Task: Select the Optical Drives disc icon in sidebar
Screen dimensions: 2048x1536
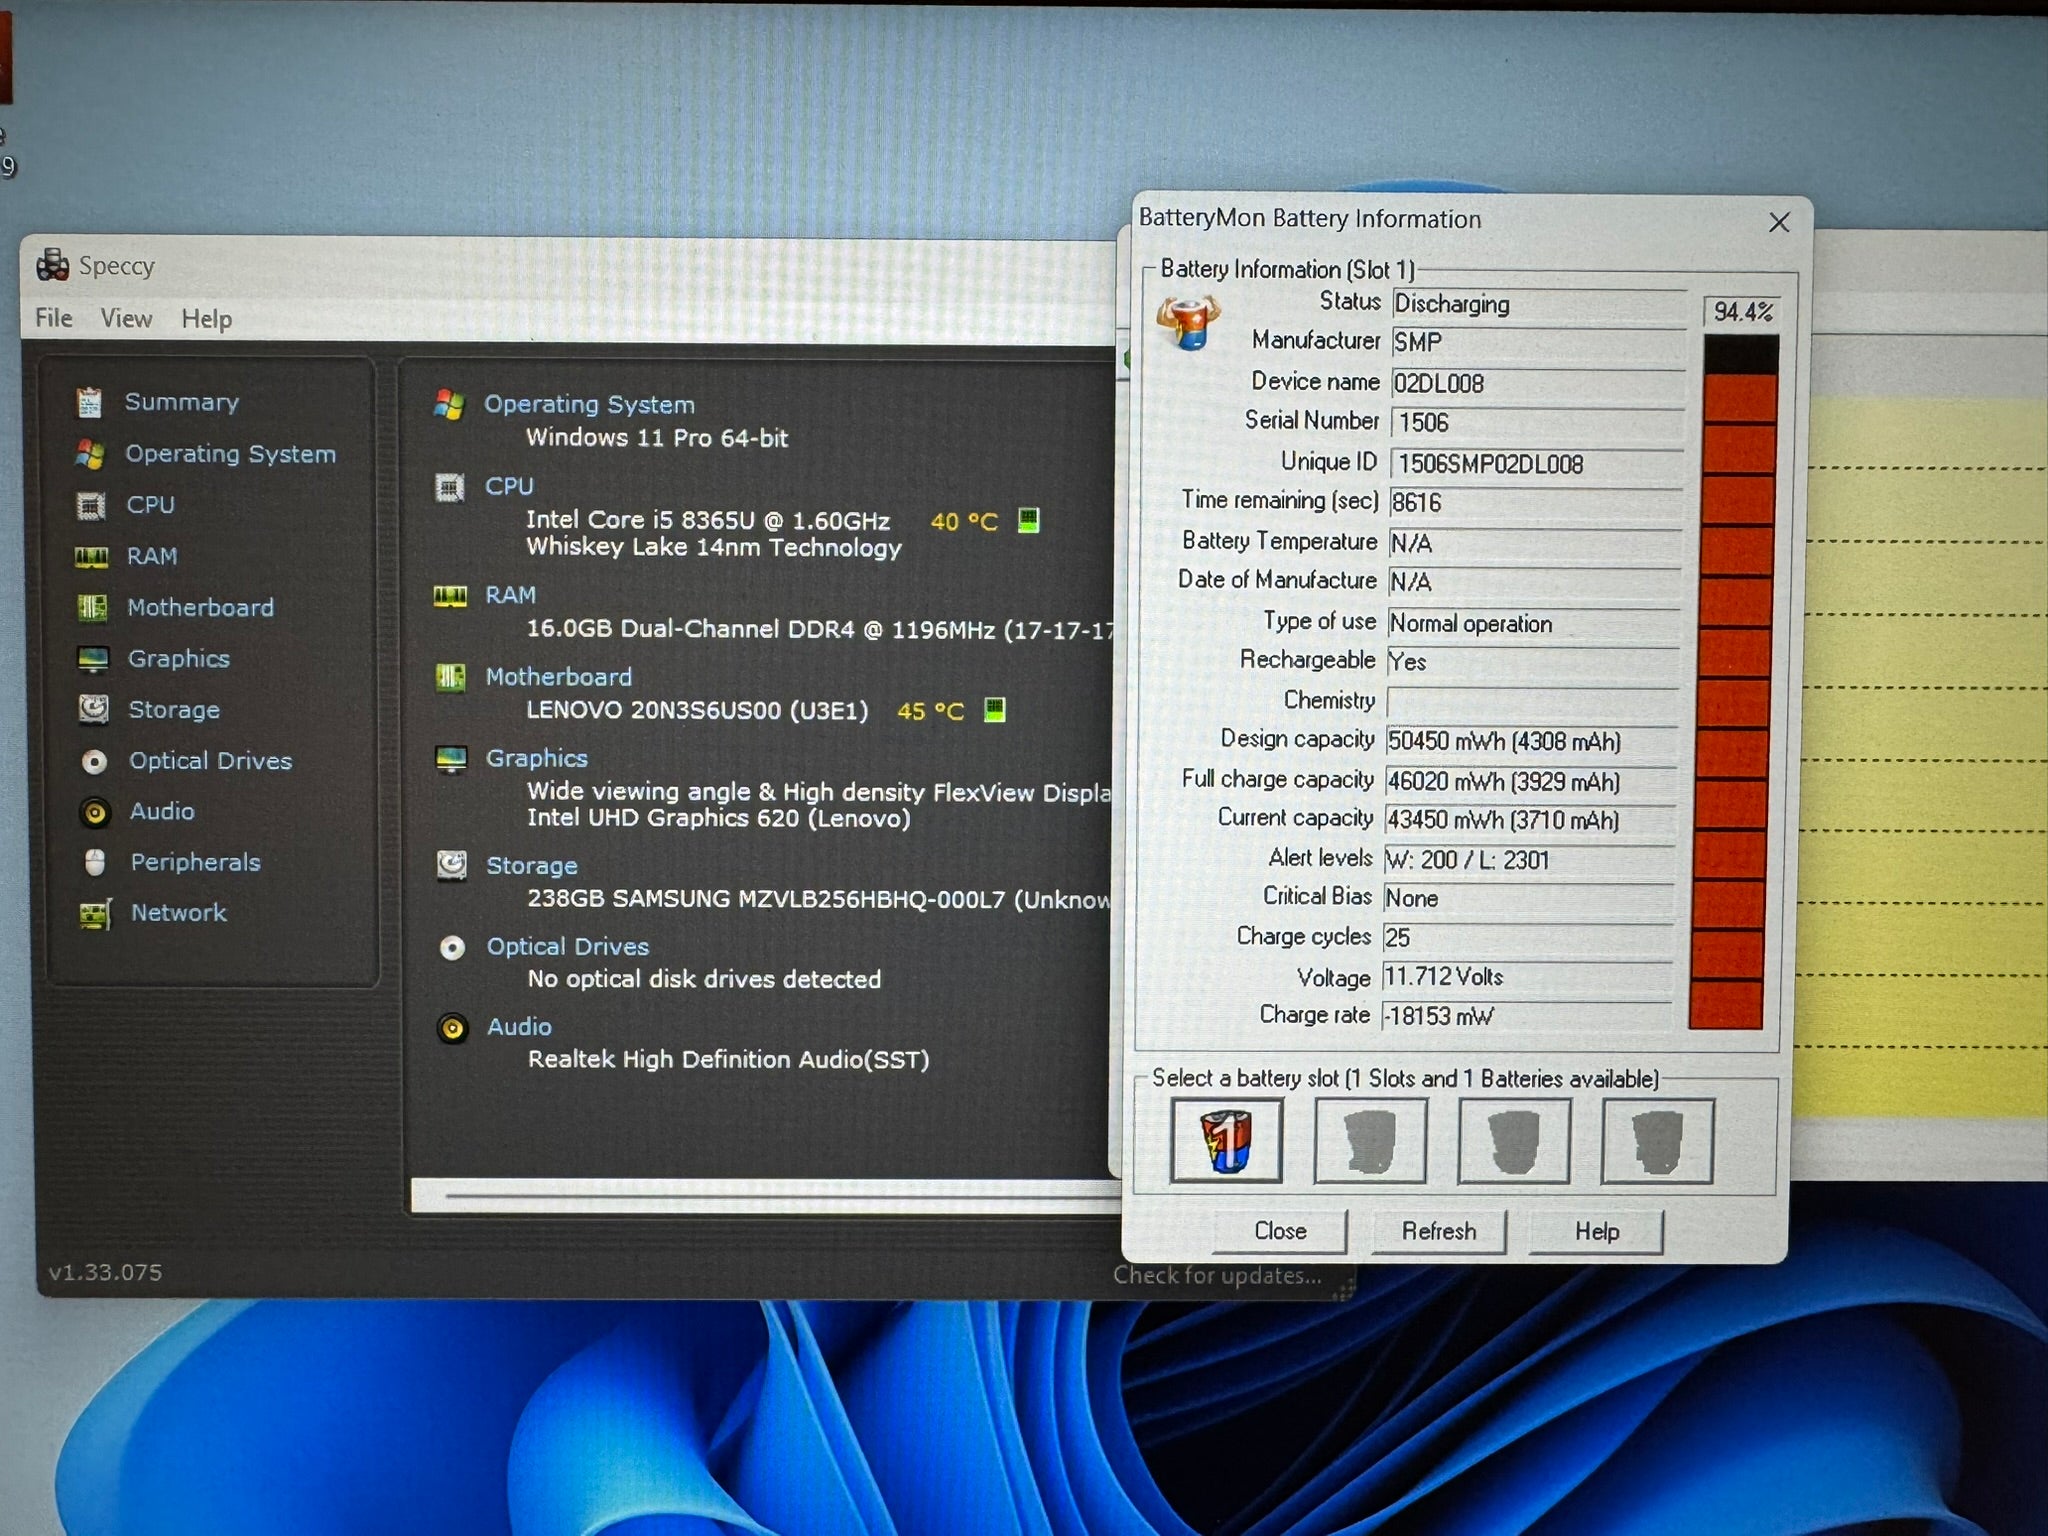Action: point(94,762)
